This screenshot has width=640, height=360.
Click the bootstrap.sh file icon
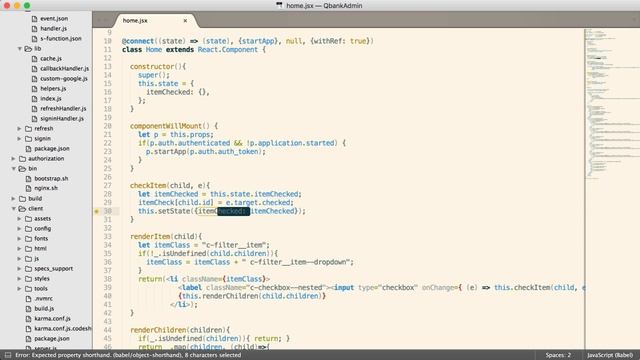[28, 178]
